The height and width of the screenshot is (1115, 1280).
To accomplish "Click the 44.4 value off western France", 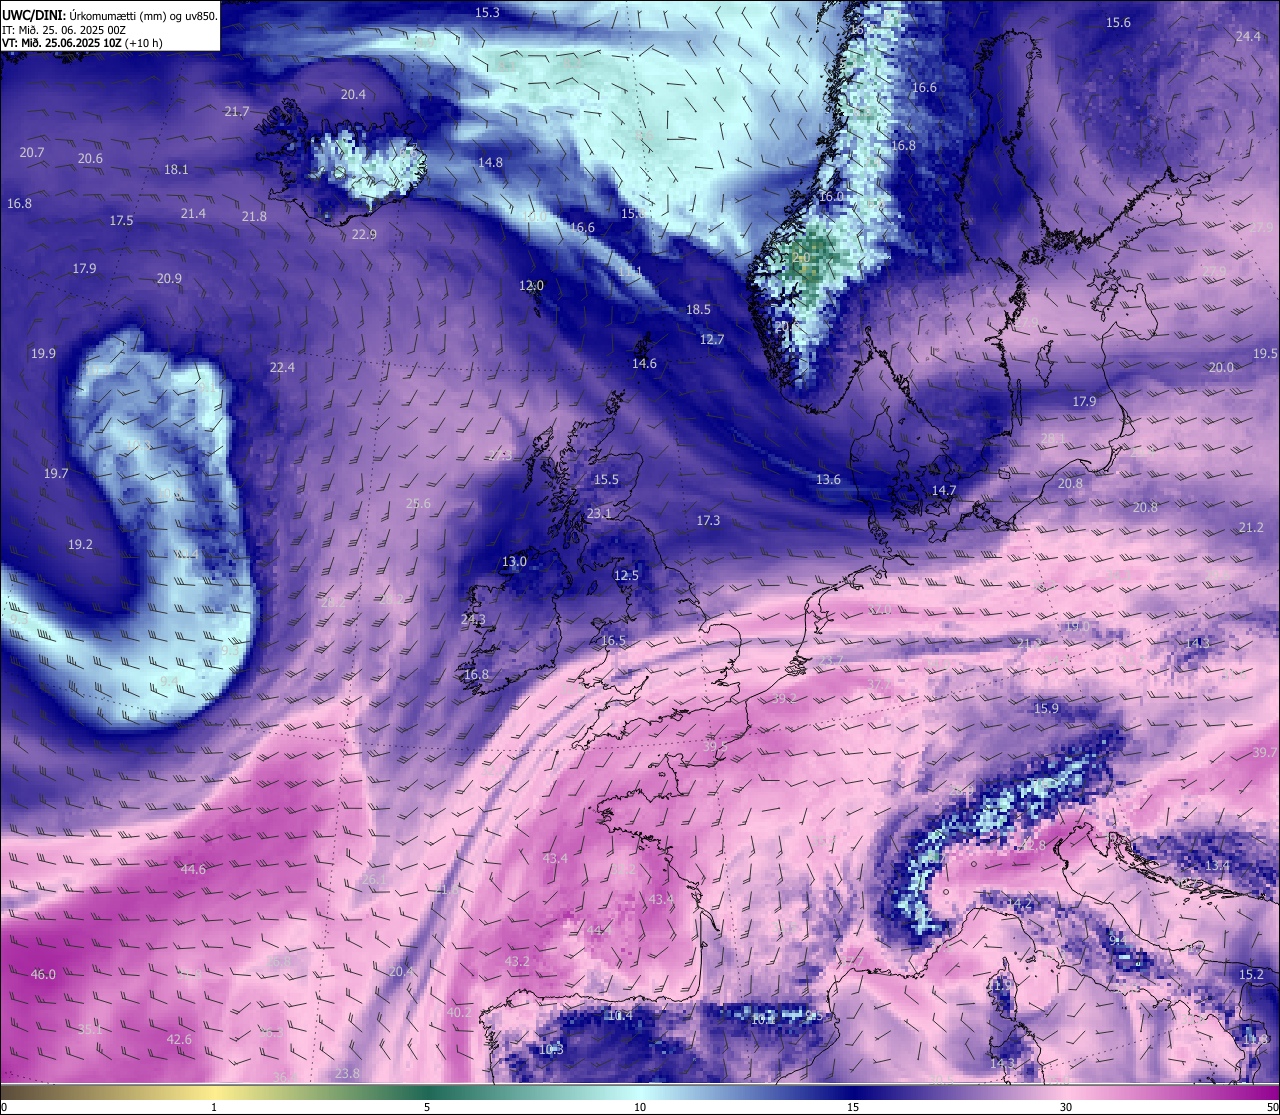I will [x=599, y=930].
